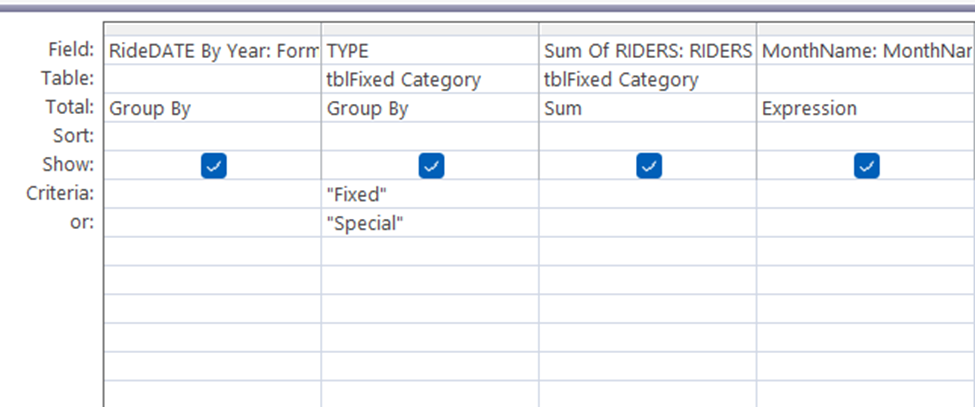Toggle Show checkbox in TYPE column

point(431,166)
